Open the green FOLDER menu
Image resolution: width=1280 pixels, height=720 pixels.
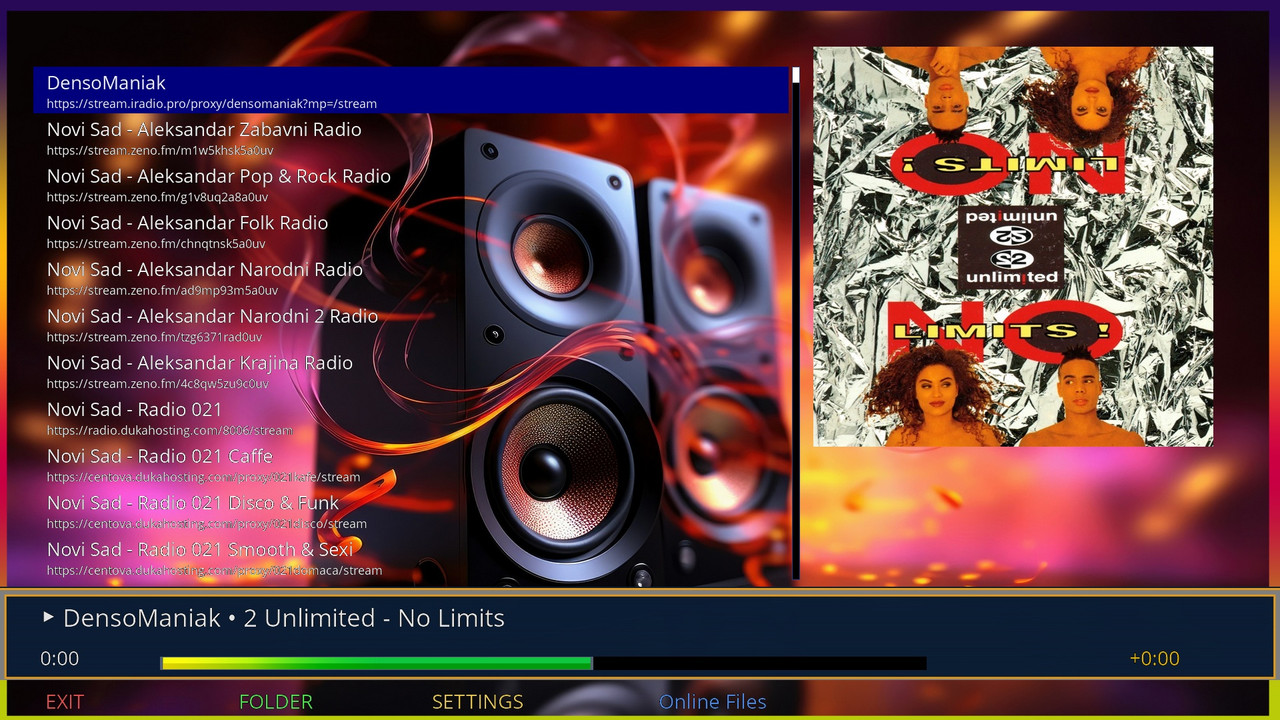tap(276, 702)
